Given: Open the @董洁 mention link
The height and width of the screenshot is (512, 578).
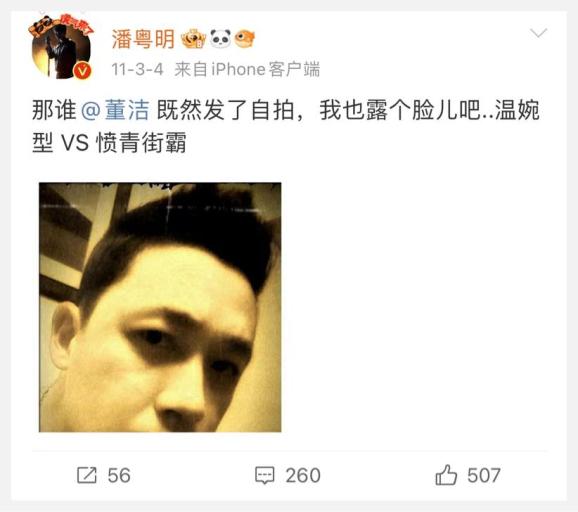Looking at the screenshot, I should tap(115, 110).
